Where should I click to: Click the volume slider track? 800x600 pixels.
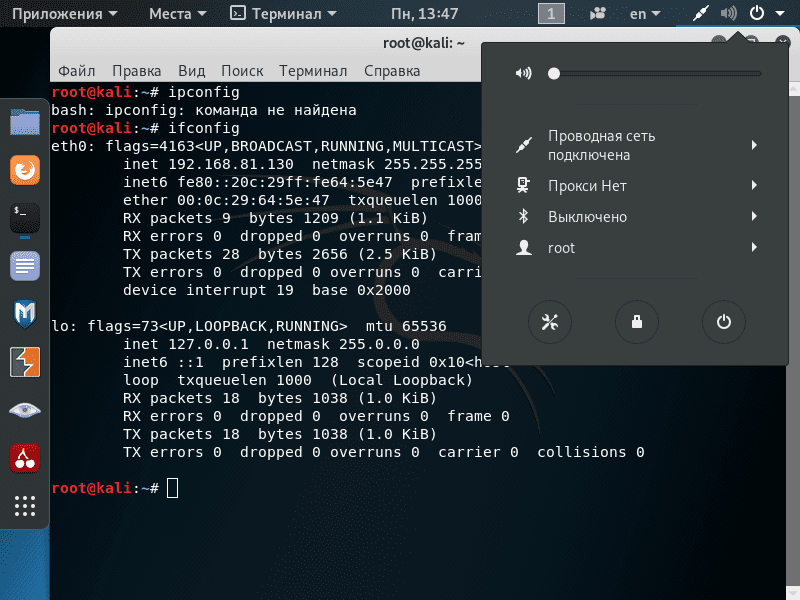click(x=656, y=73)
